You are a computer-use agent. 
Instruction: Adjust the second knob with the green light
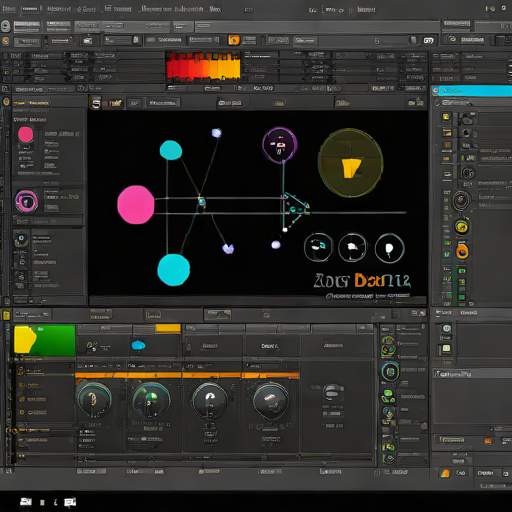pyautogui.click(x=151, y=400)
